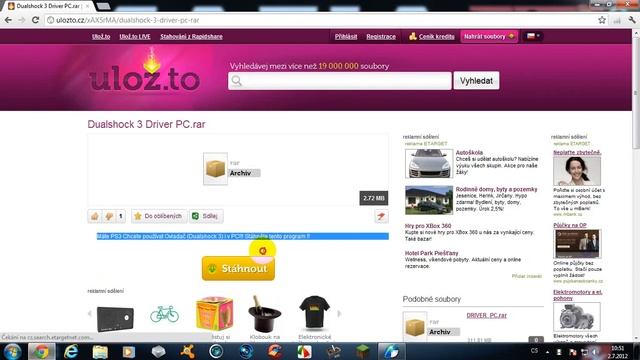Image resolution: width=640 pixels, height=360 pixels.
Task: Click the Sdílej share button
Action: (206, 216)
